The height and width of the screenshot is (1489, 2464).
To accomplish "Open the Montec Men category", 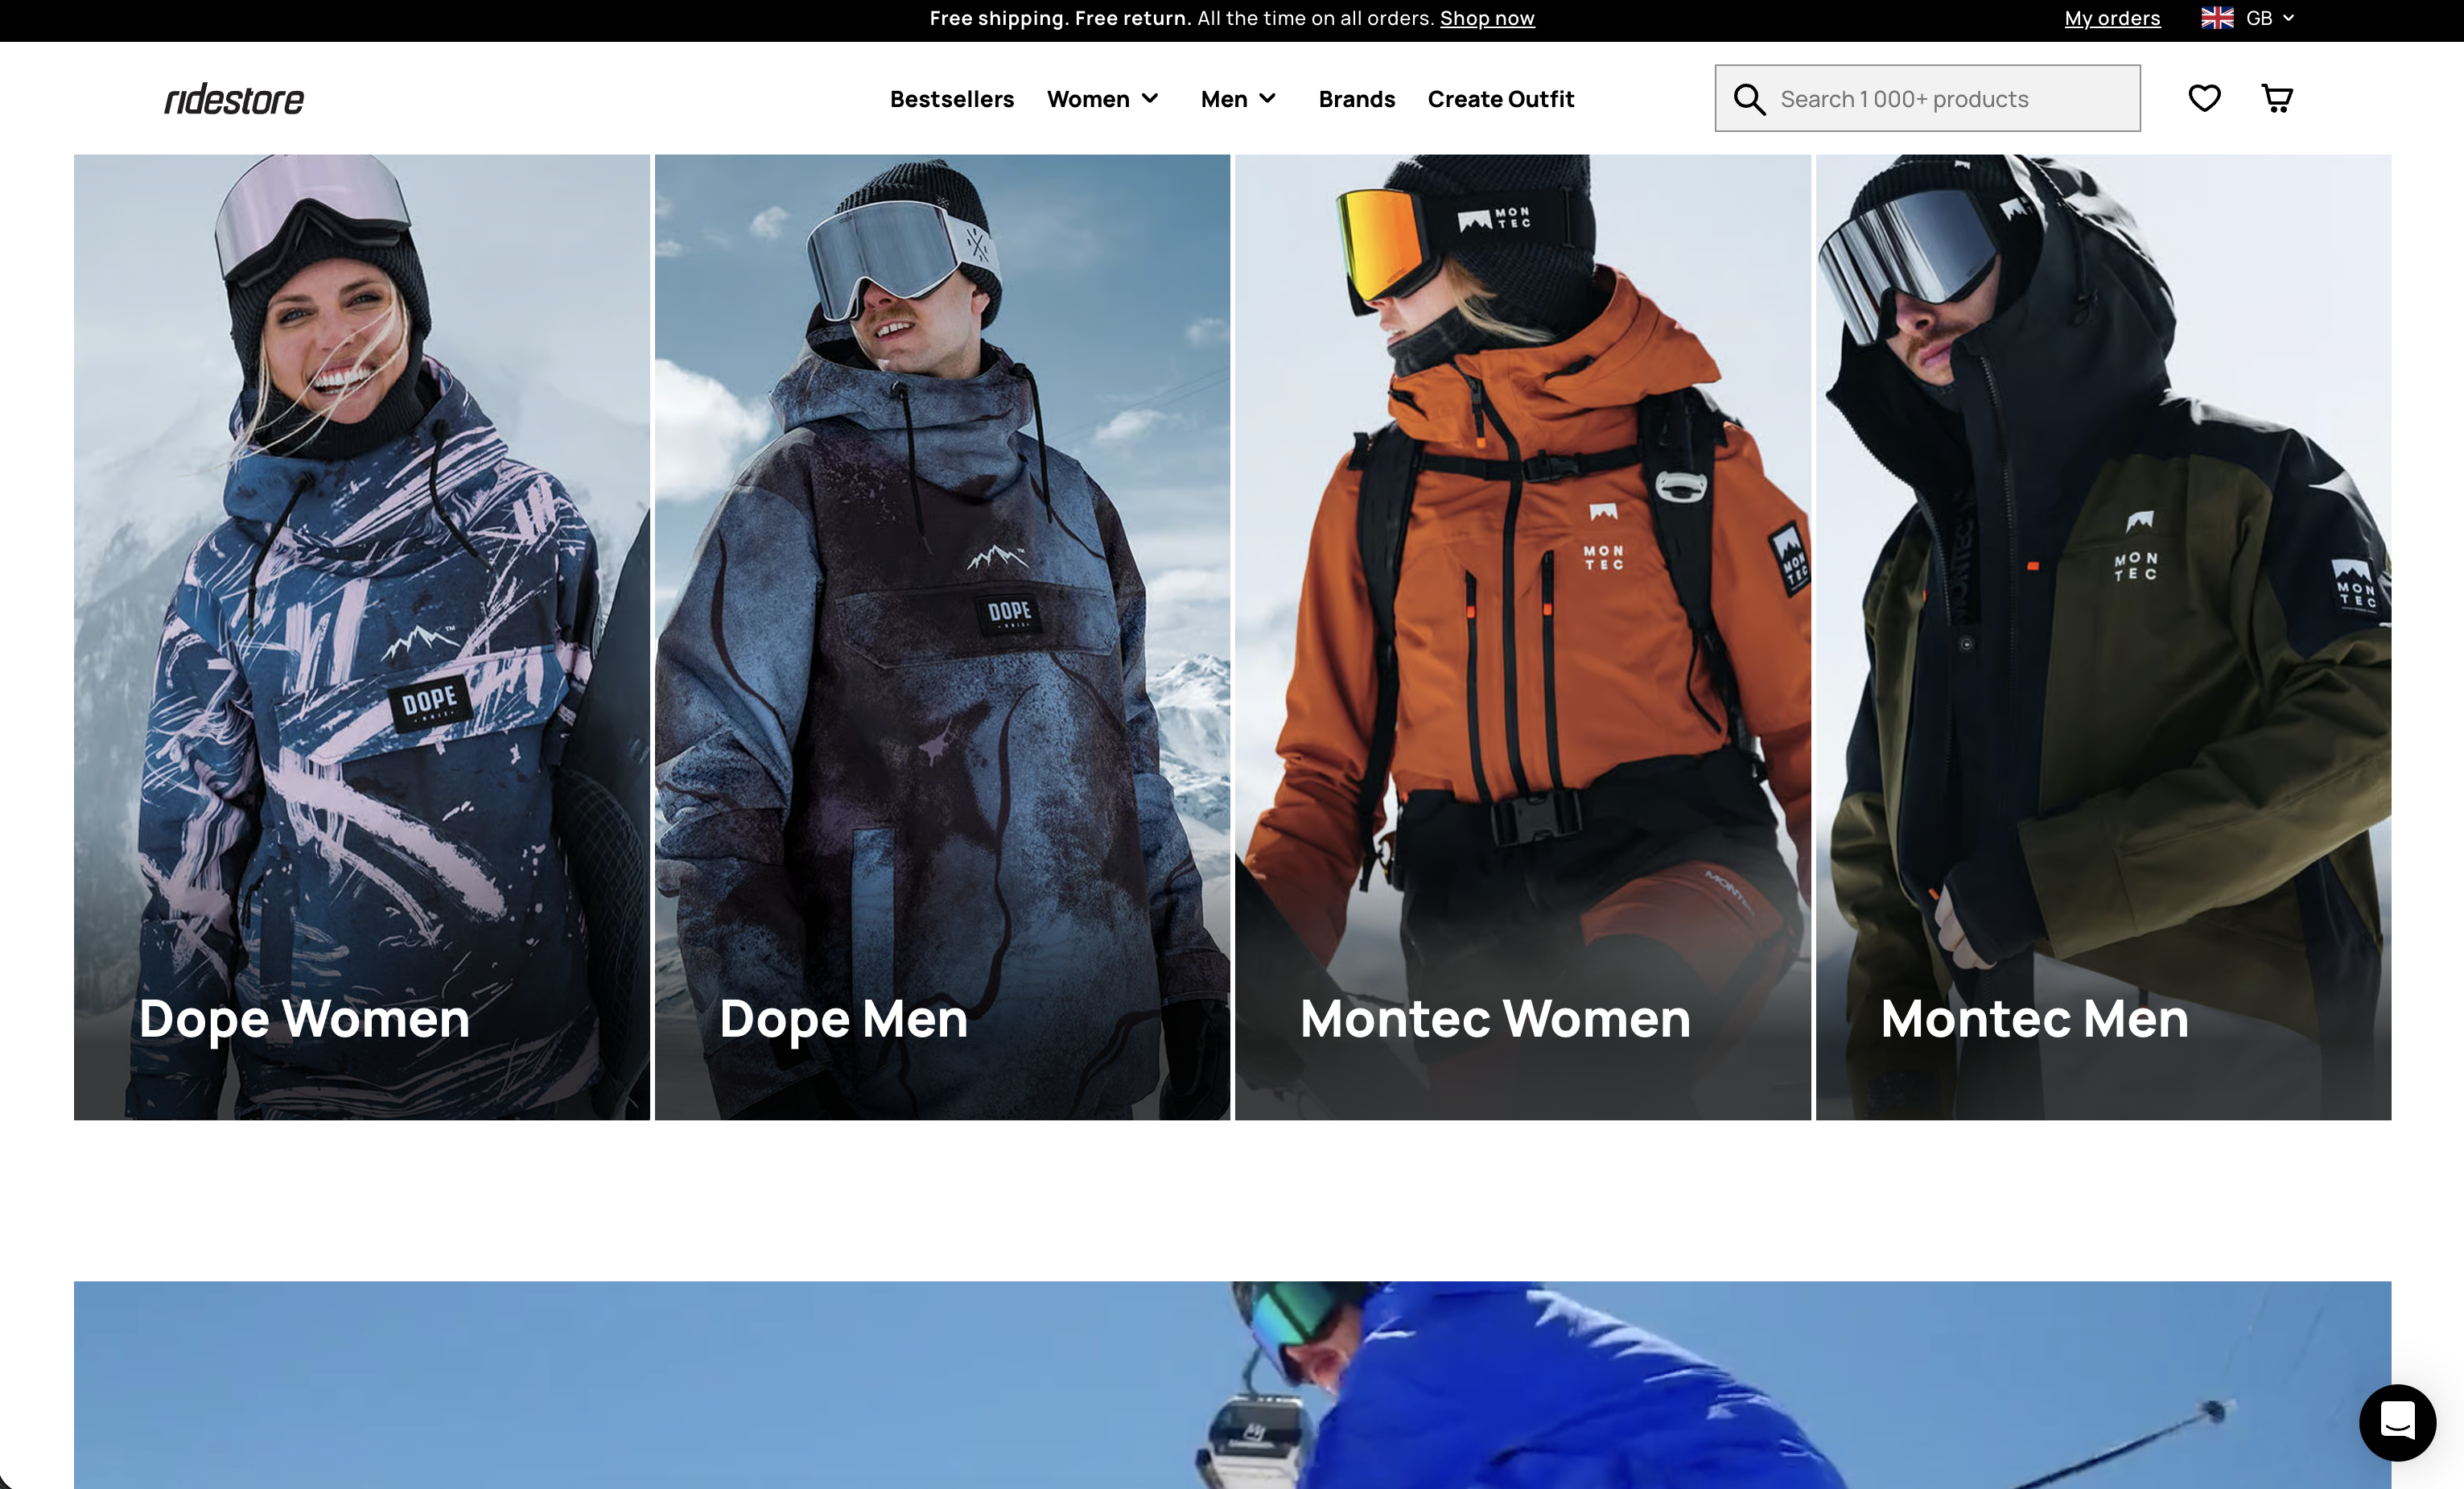I will pyautogui.click(x=2103, y=637).
